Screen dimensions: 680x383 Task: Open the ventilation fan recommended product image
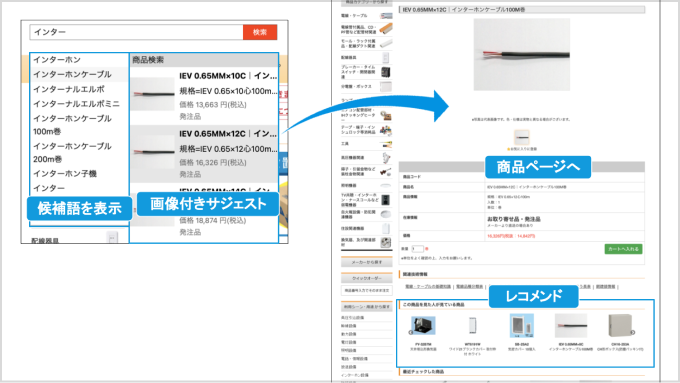coord(424,326)
